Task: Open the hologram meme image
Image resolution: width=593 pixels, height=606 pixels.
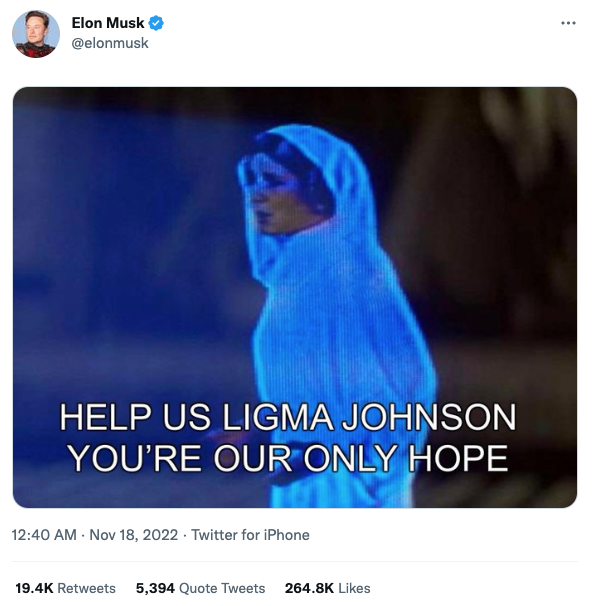Action: pyautogui.click(x=295, y=297)
